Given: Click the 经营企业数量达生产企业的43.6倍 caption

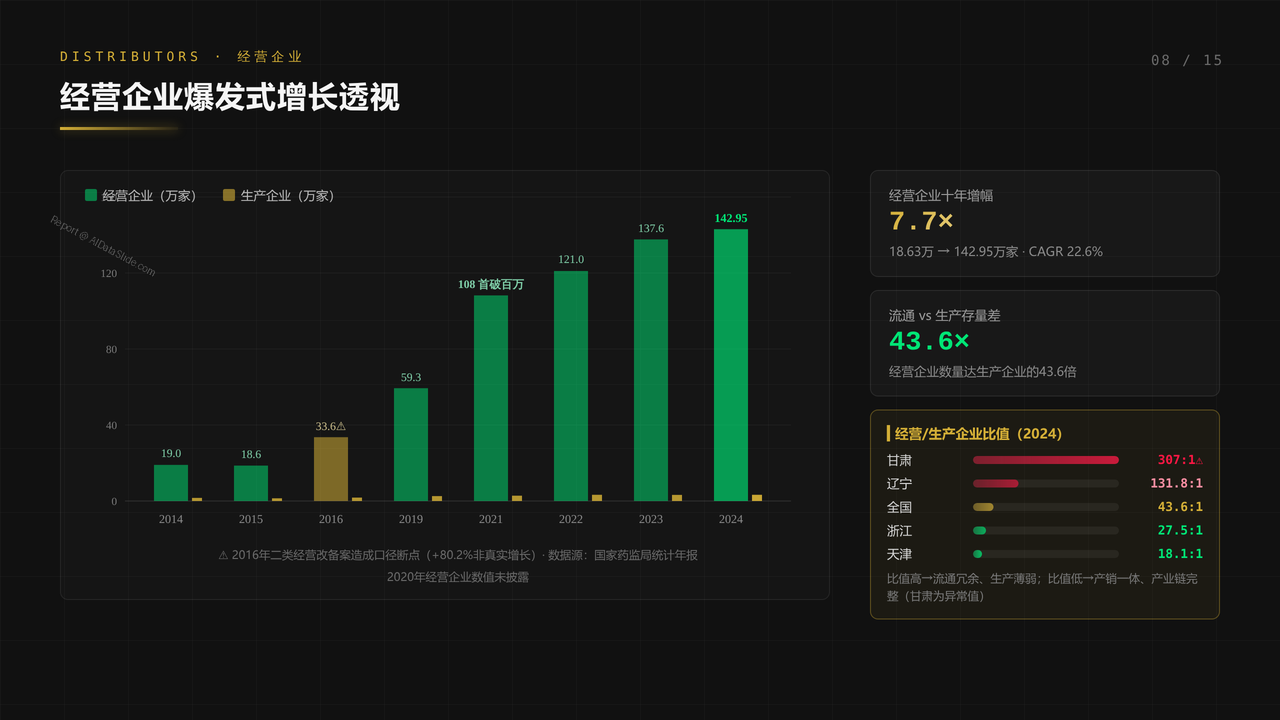Looking at the screenshot, I should pos(983,372).
